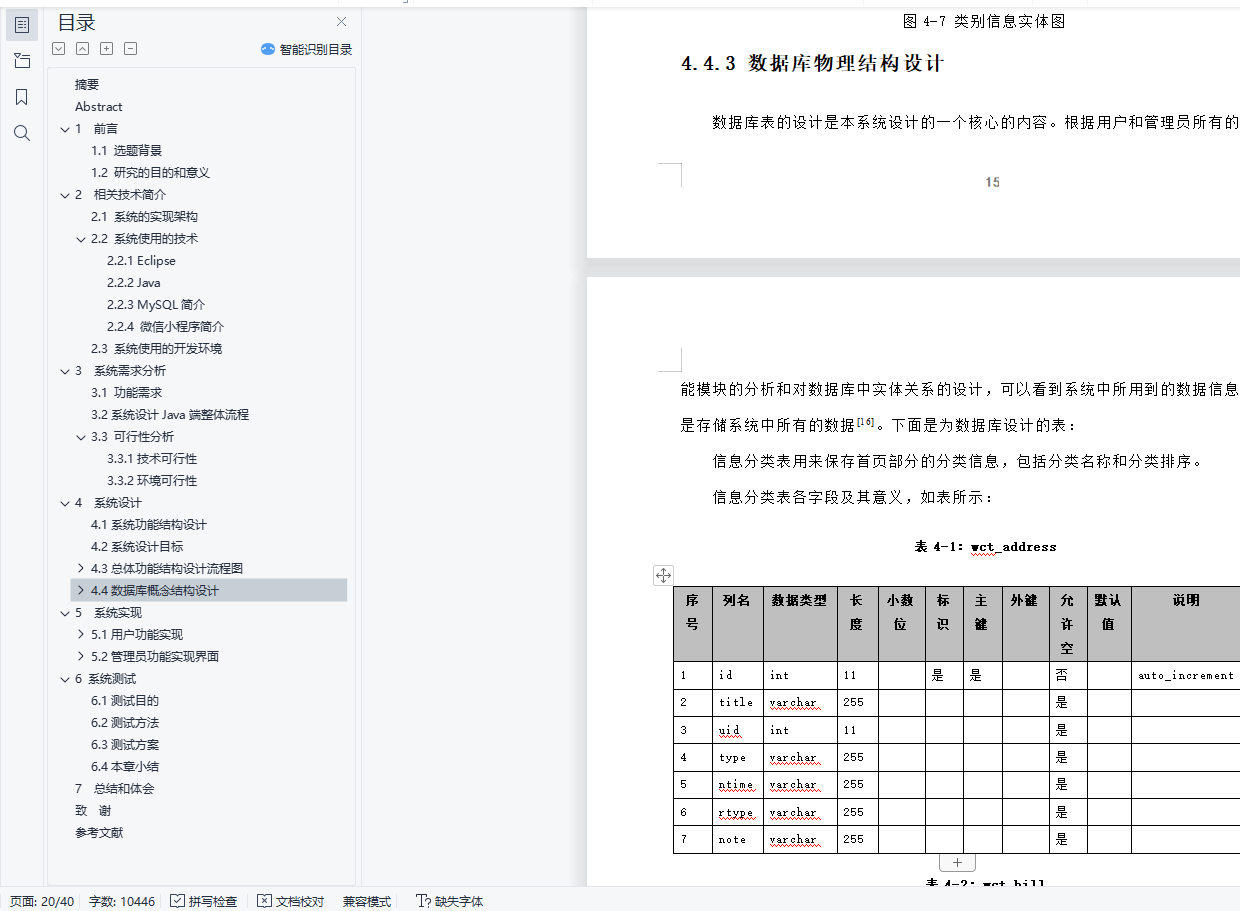Image resolution: width=1240 pixels, height=911 pixels.
Task: Go to 3.2 系统设计 Java 端整体流程
Action: pos(169,415)
